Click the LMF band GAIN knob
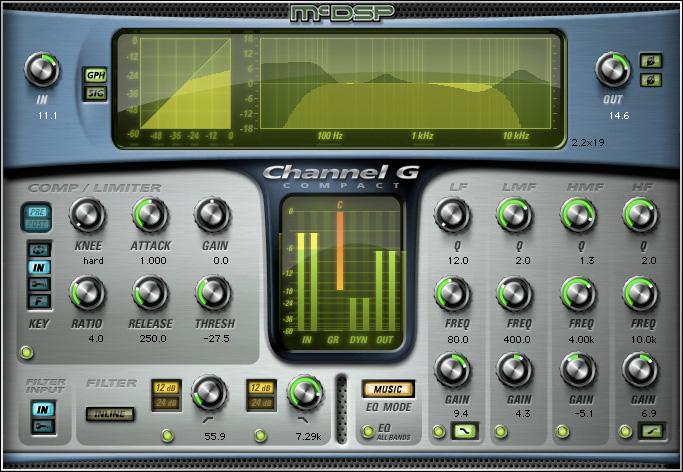Image resolution: width=683 pixels, height=472 pixels. (x=514, y=370)
